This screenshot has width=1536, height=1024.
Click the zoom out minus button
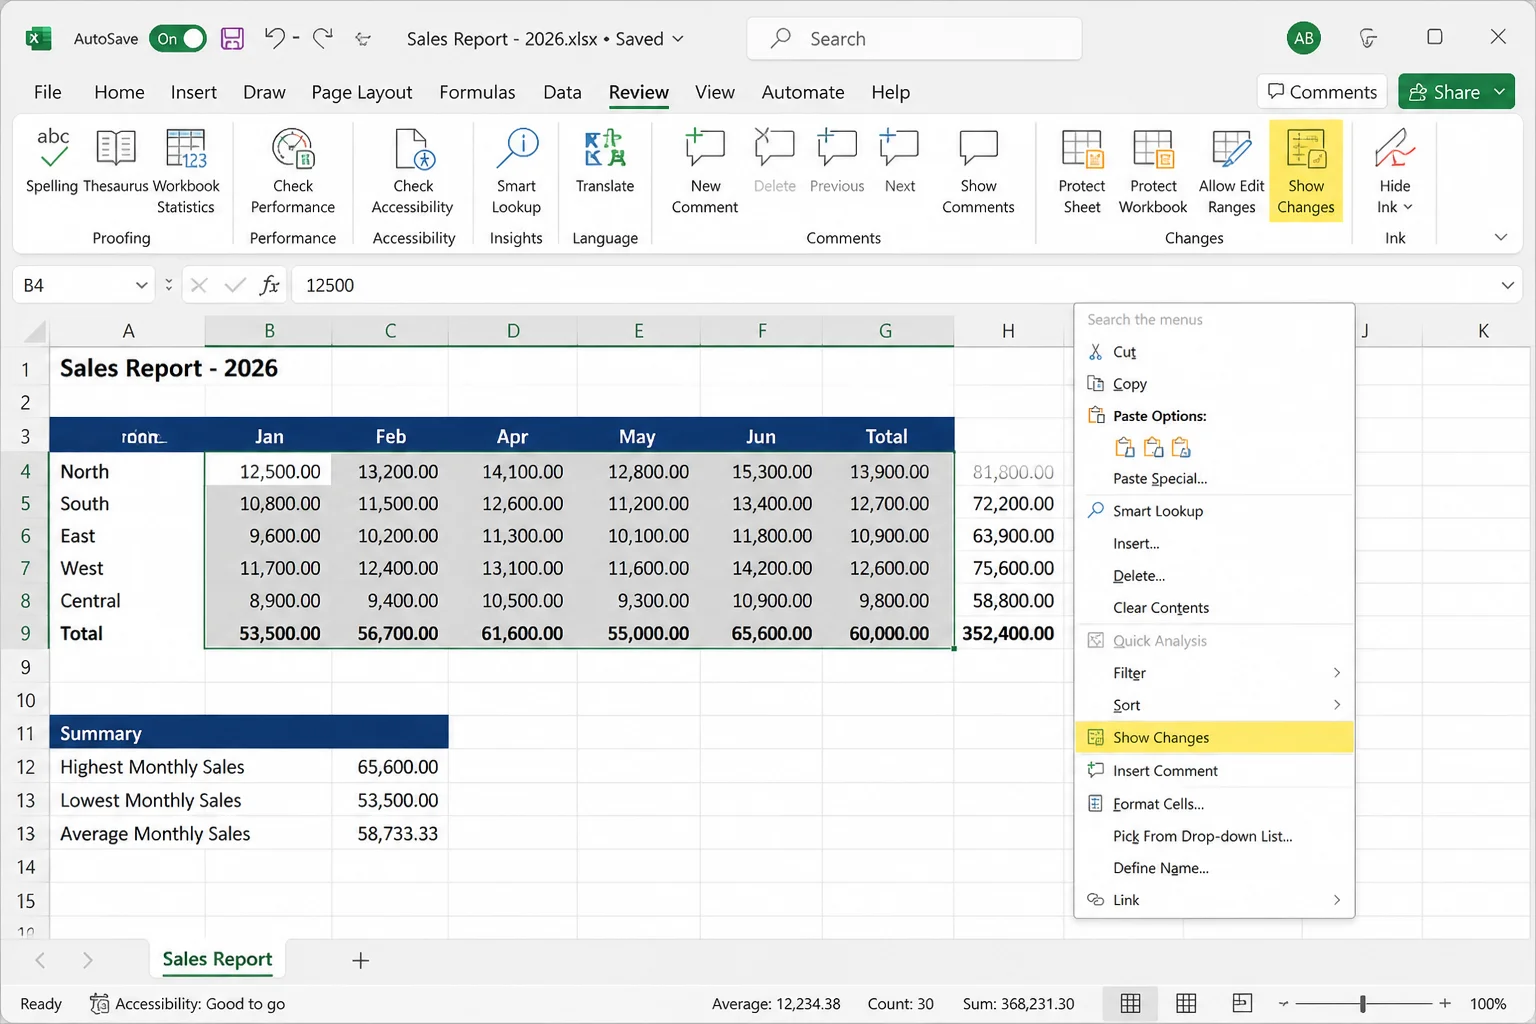1283,1003
